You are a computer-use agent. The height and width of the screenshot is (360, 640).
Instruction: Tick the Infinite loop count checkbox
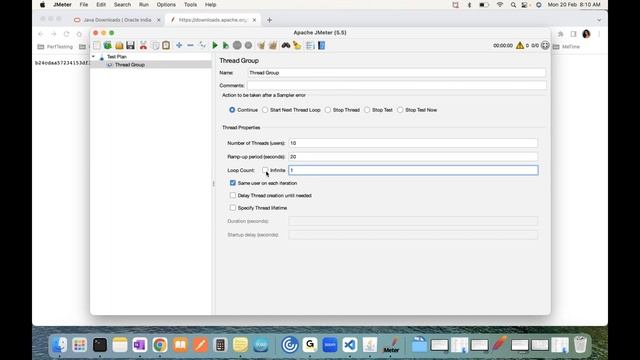(x=265, y=170)
